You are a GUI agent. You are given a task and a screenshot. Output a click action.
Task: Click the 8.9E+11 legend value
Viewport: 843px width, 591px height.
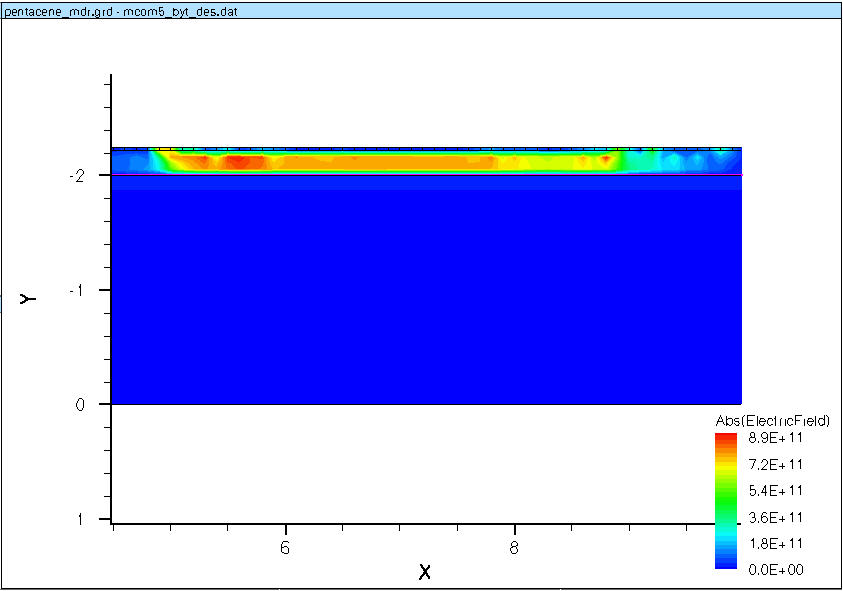(776, 438)
